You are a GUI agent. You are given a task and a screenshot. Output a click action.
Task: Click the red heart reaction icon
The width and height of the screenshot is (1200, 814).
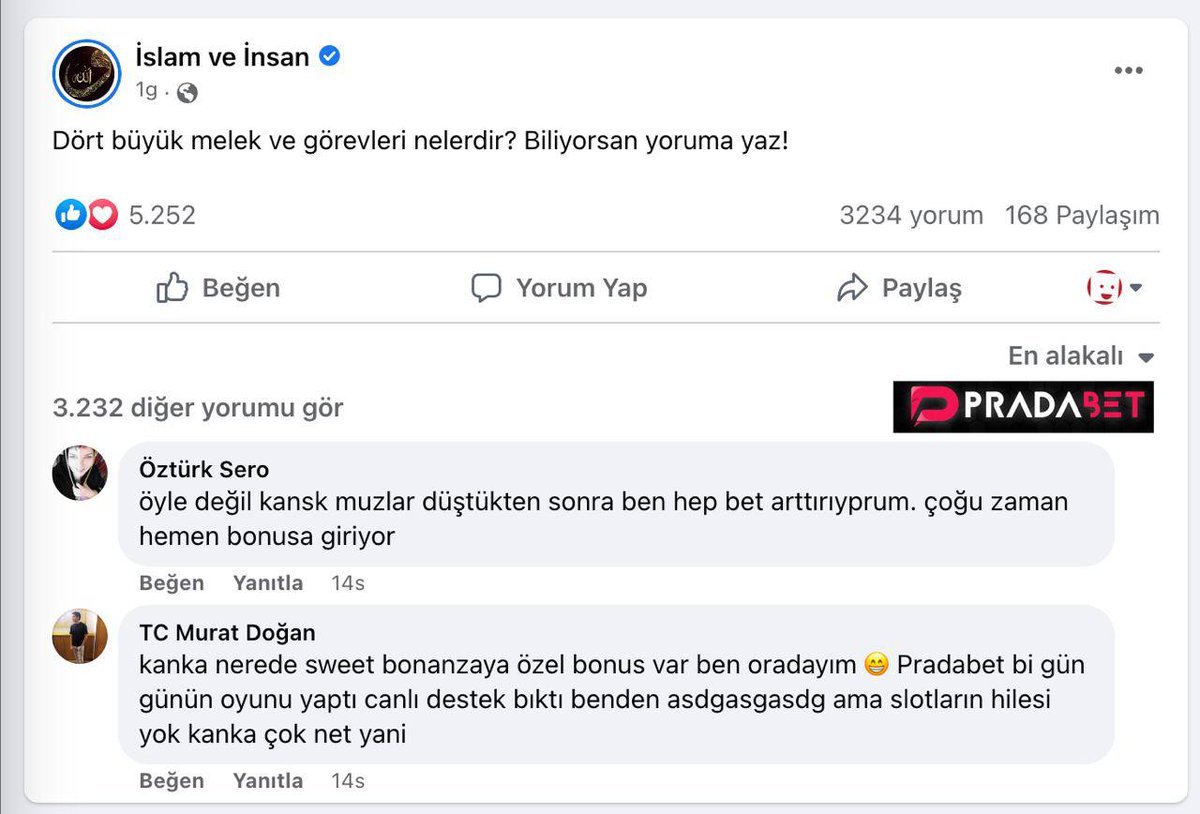pyautogui.click(x=102, y=214)
